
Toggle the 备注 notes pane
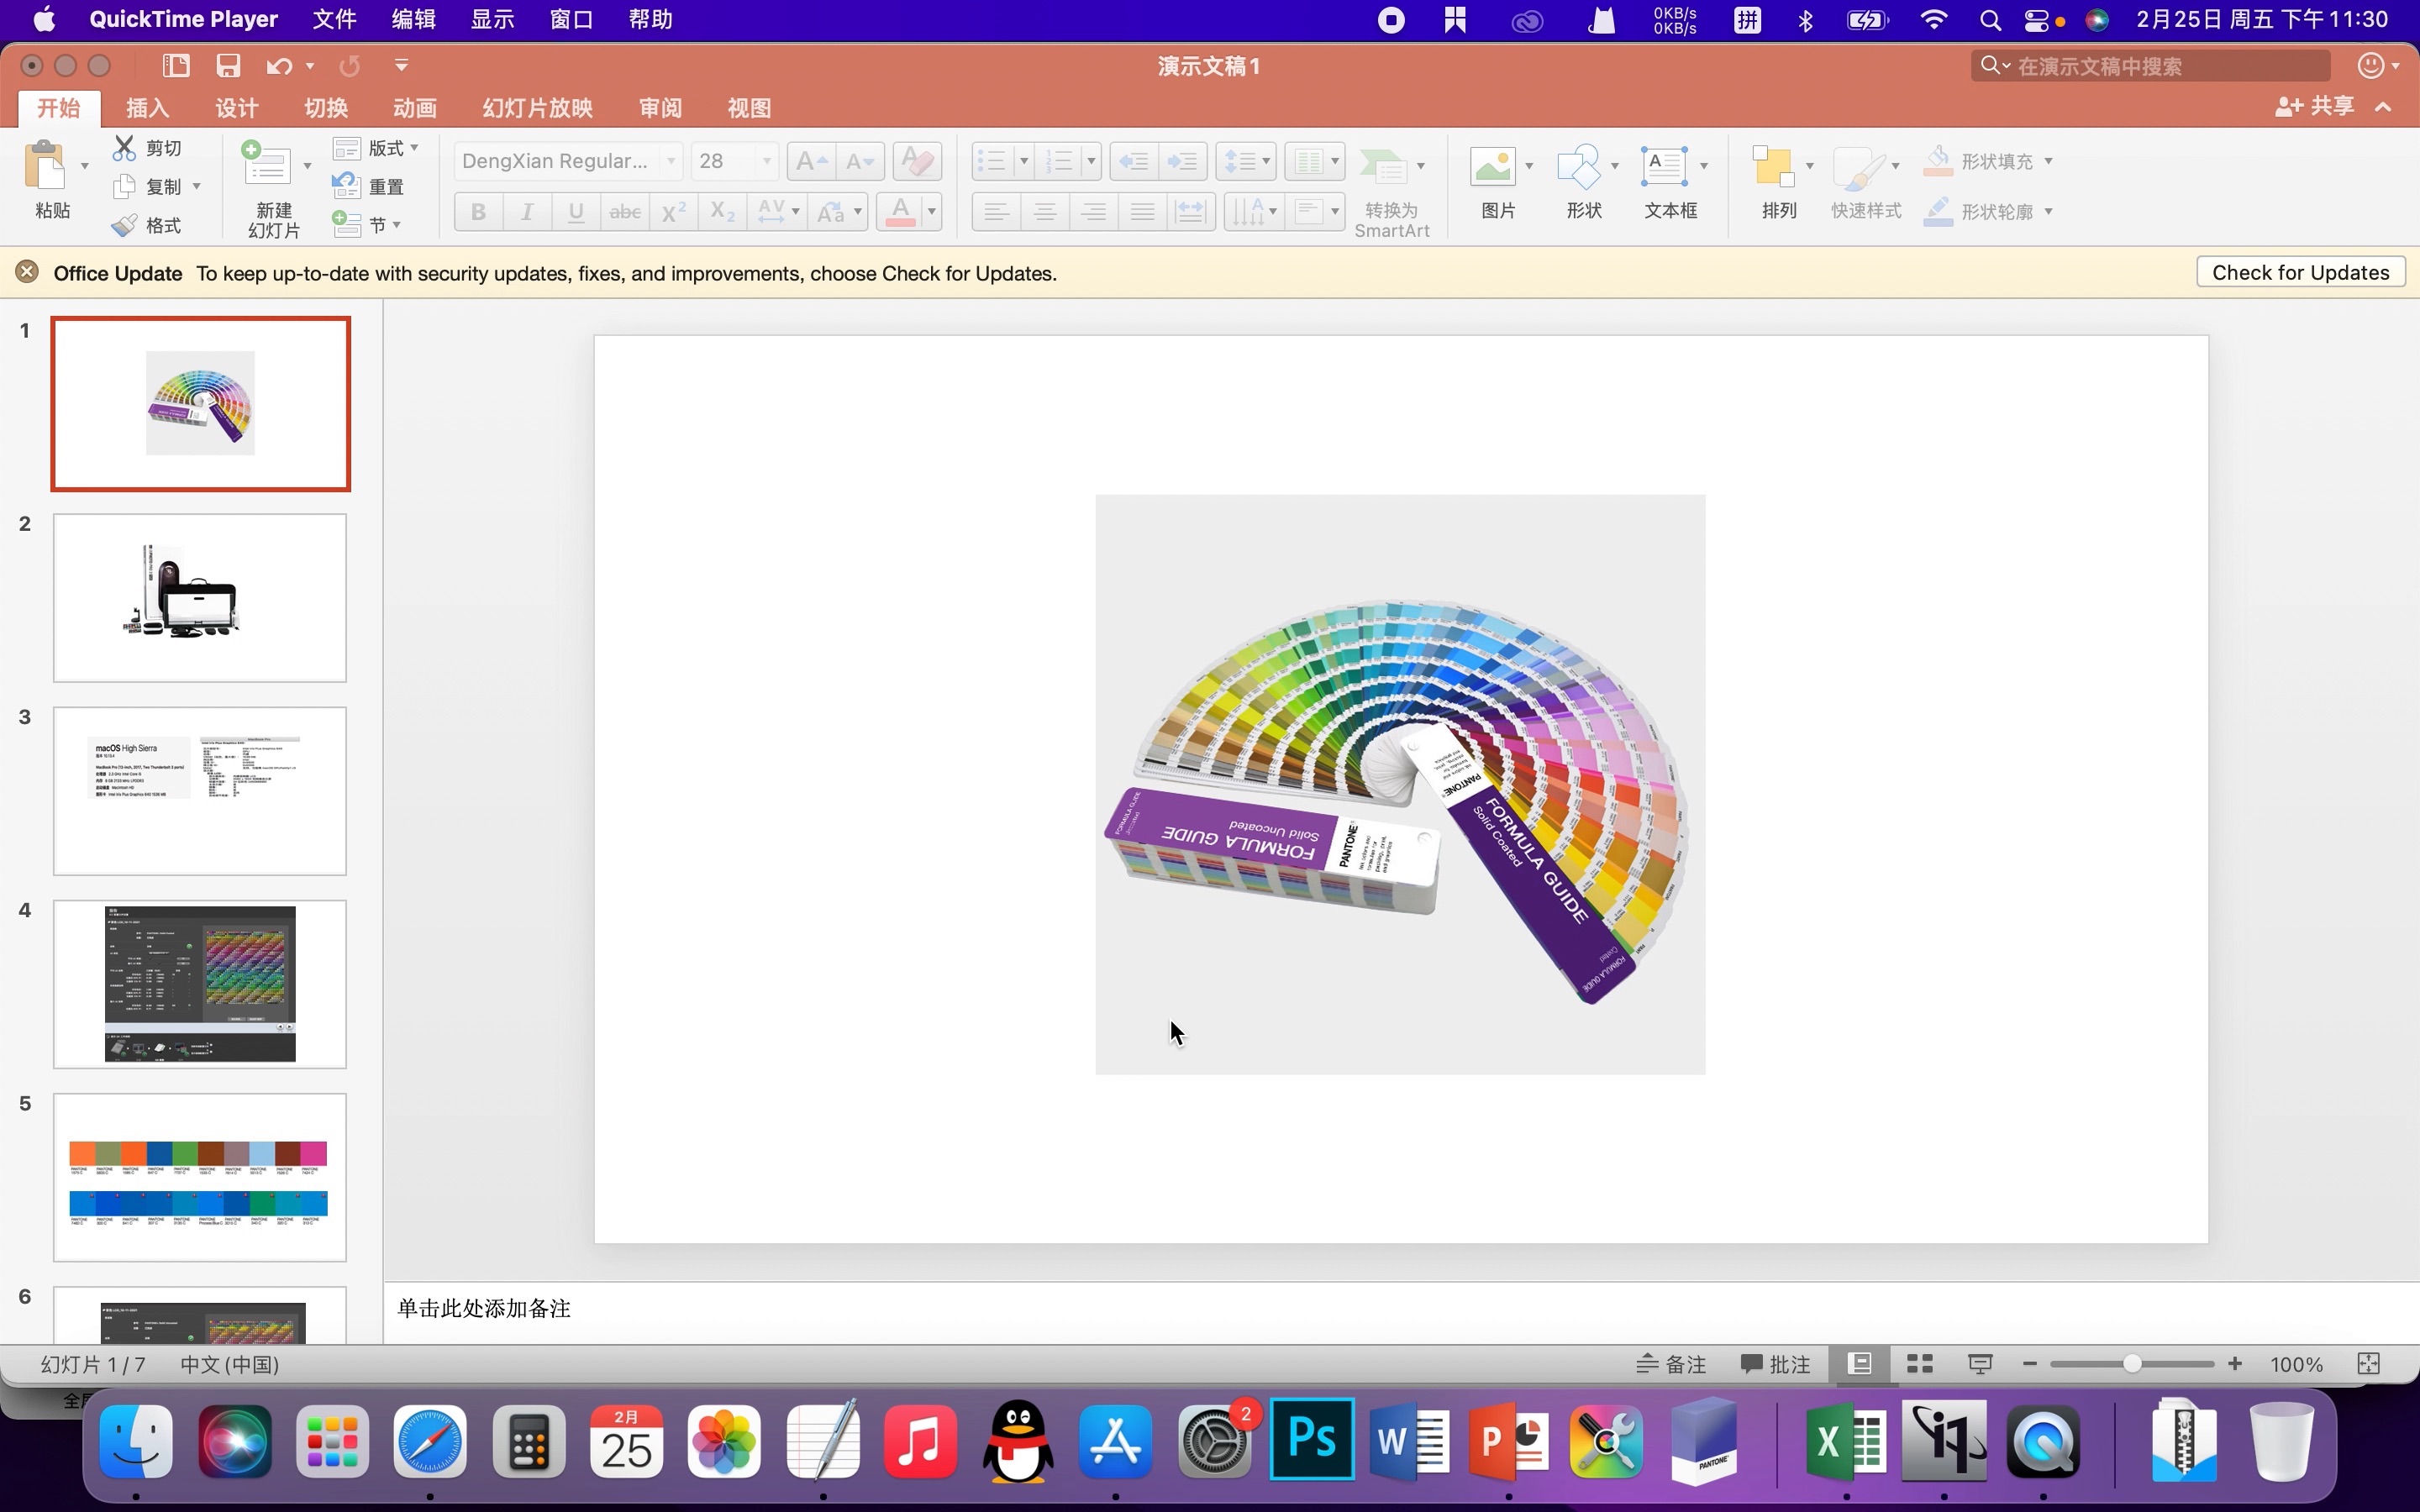(x=1672, y=1364)
